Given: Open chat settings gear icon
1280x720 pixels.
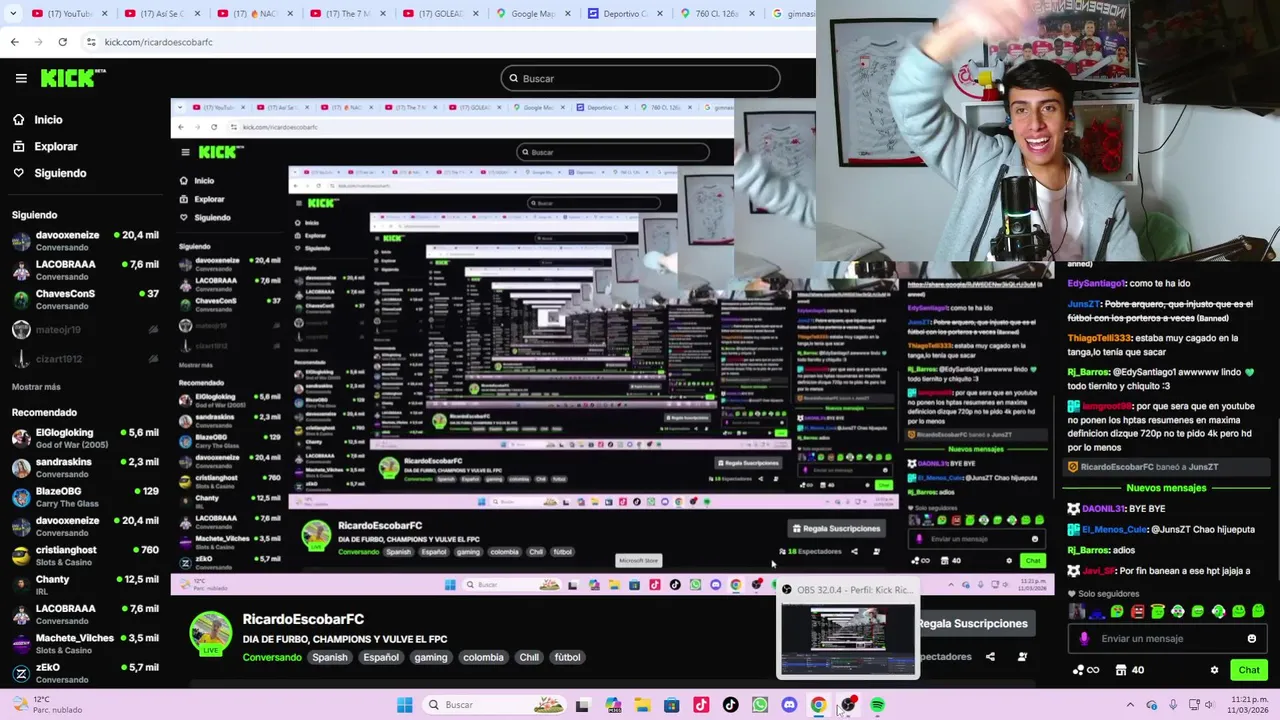Looking at the screenshot, I should (x=1214, y=670).
